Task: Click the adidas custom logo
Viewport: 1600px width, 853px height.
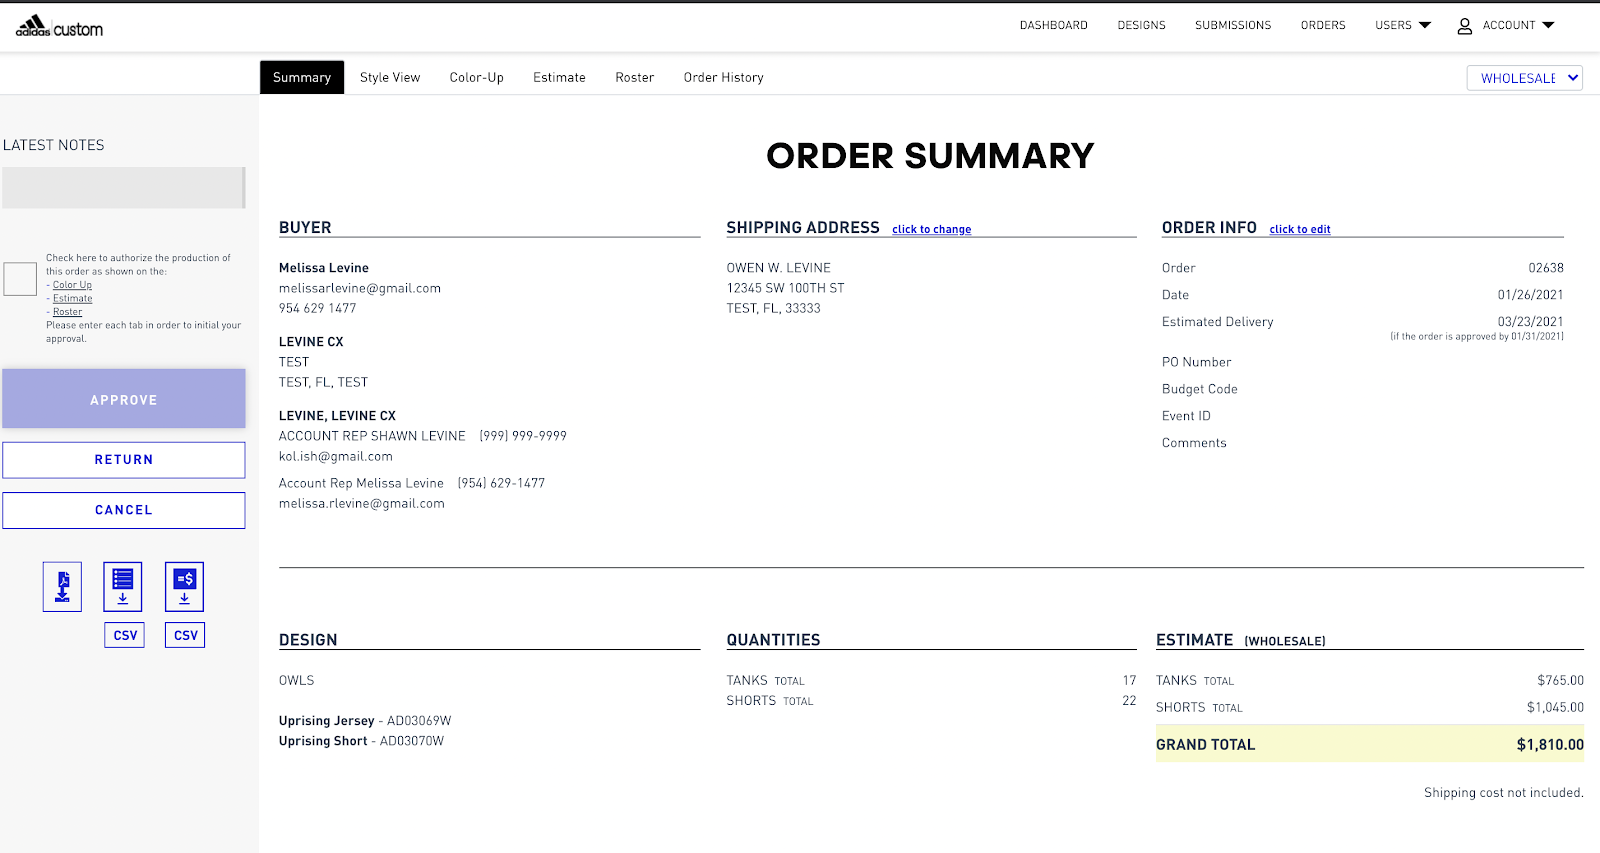Action: [x=58, y=24]
